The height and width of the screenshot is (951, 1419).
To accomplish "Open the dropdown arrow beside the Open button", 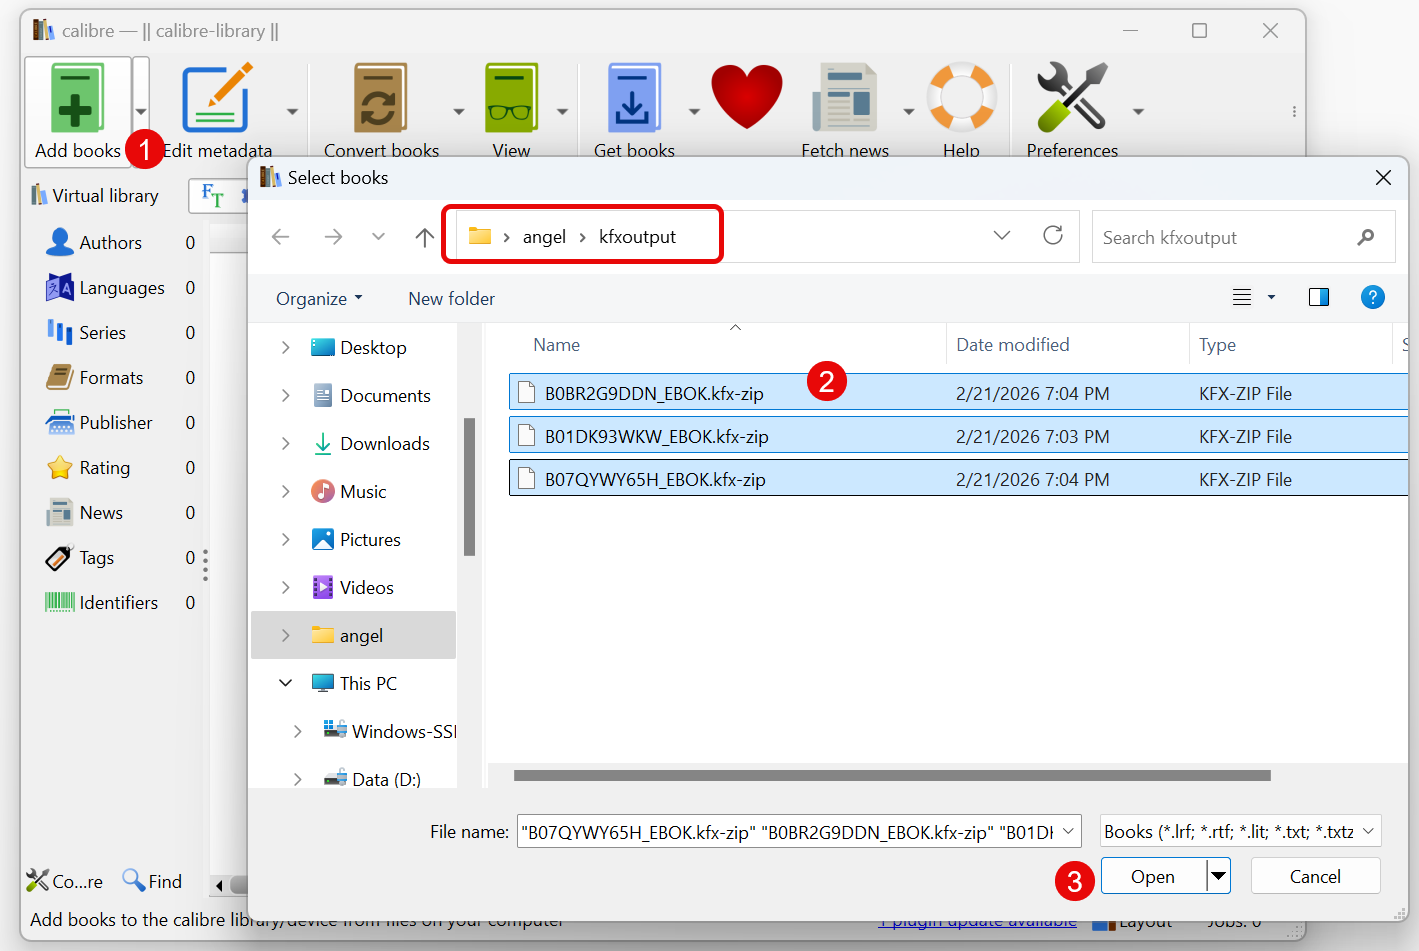I will click(x=1220, y=875).
